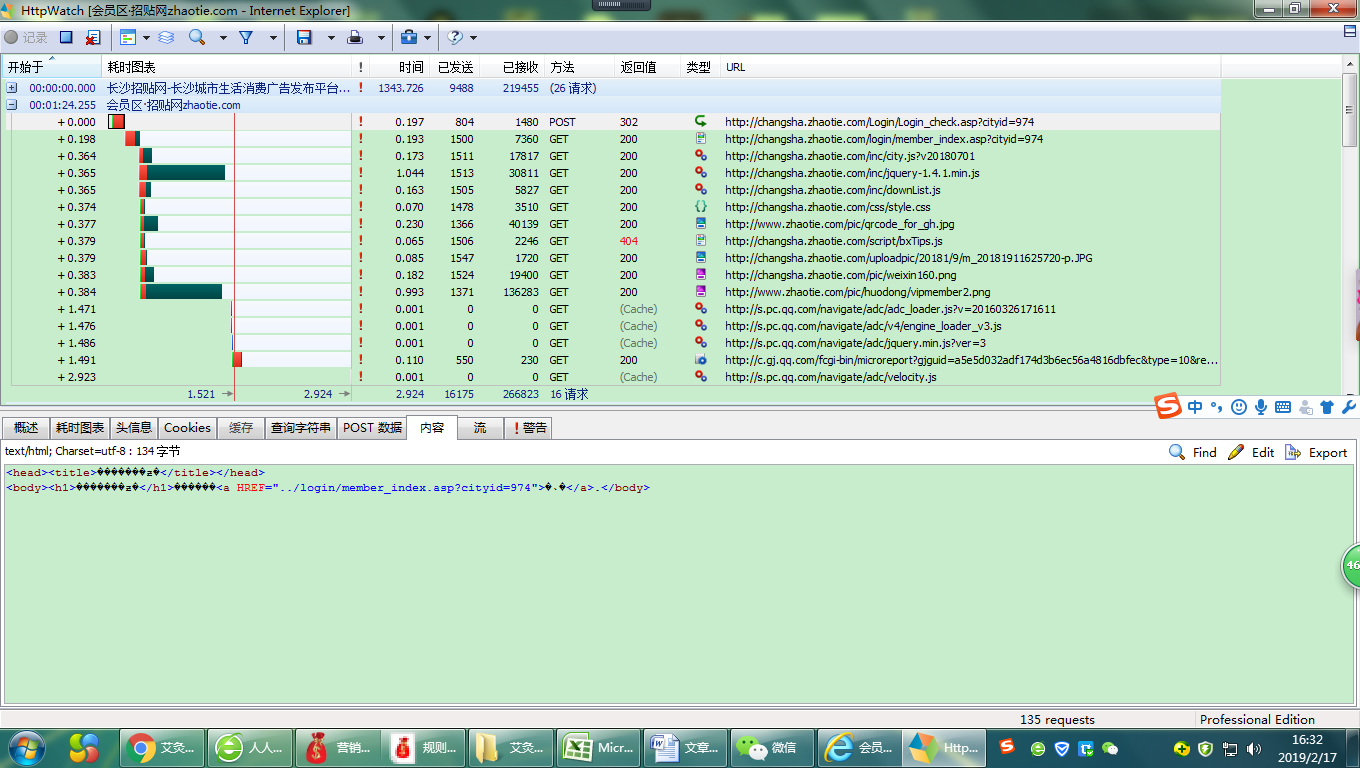Click the Edit button in content panel
1360x768 pixels.
[1251, 453]
